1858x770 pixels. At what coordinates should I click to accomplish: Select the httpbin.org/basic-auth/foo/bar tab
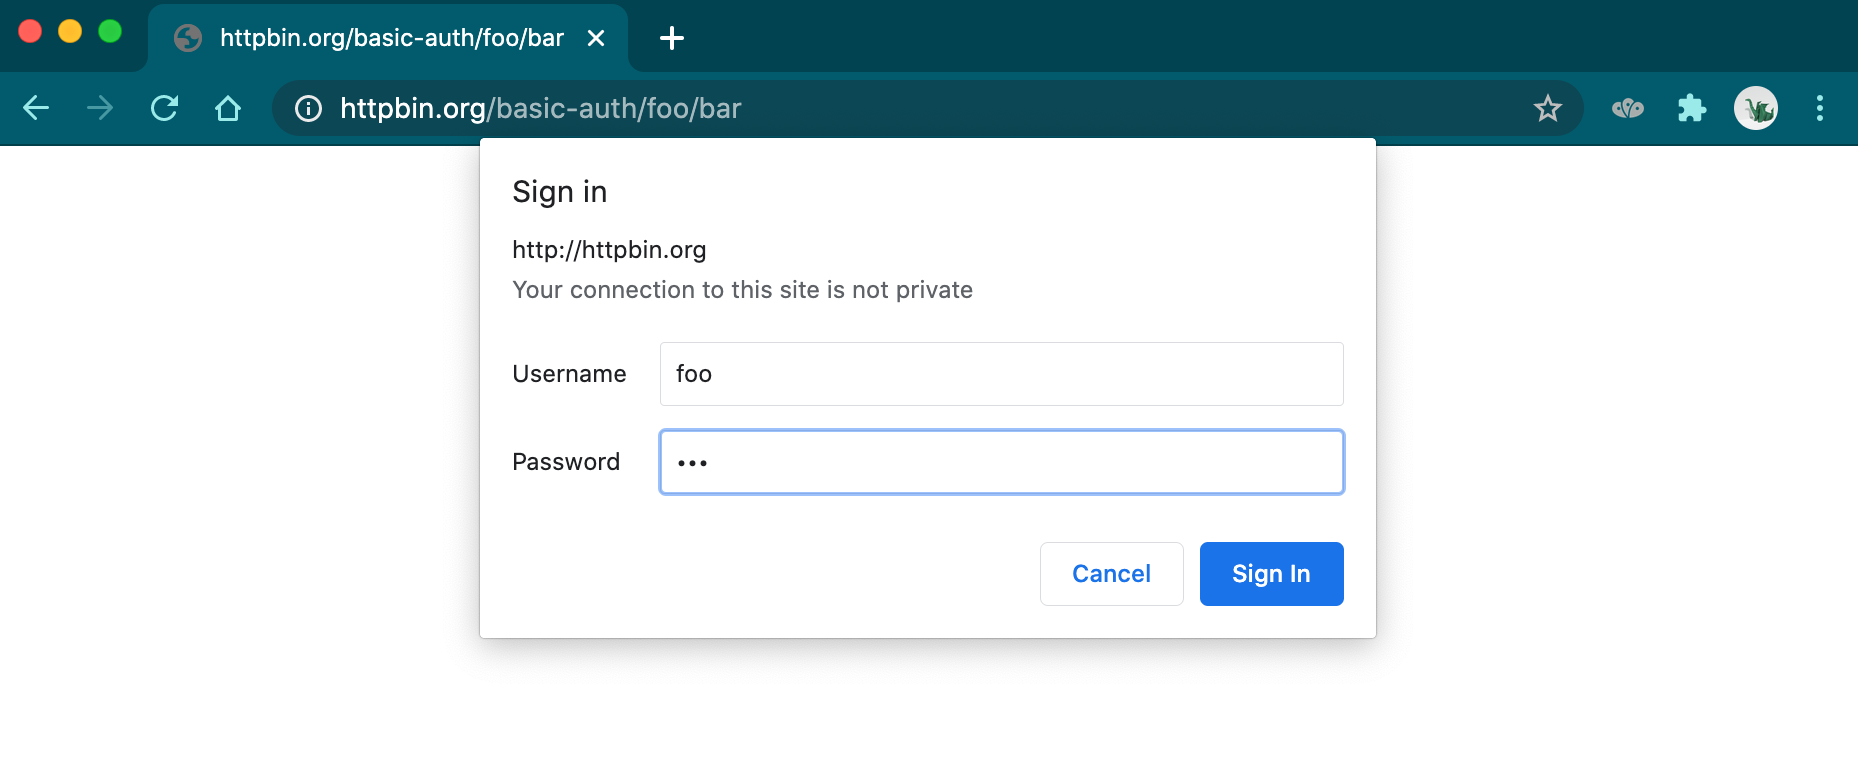pyautogui.click(x=390, y=37)
